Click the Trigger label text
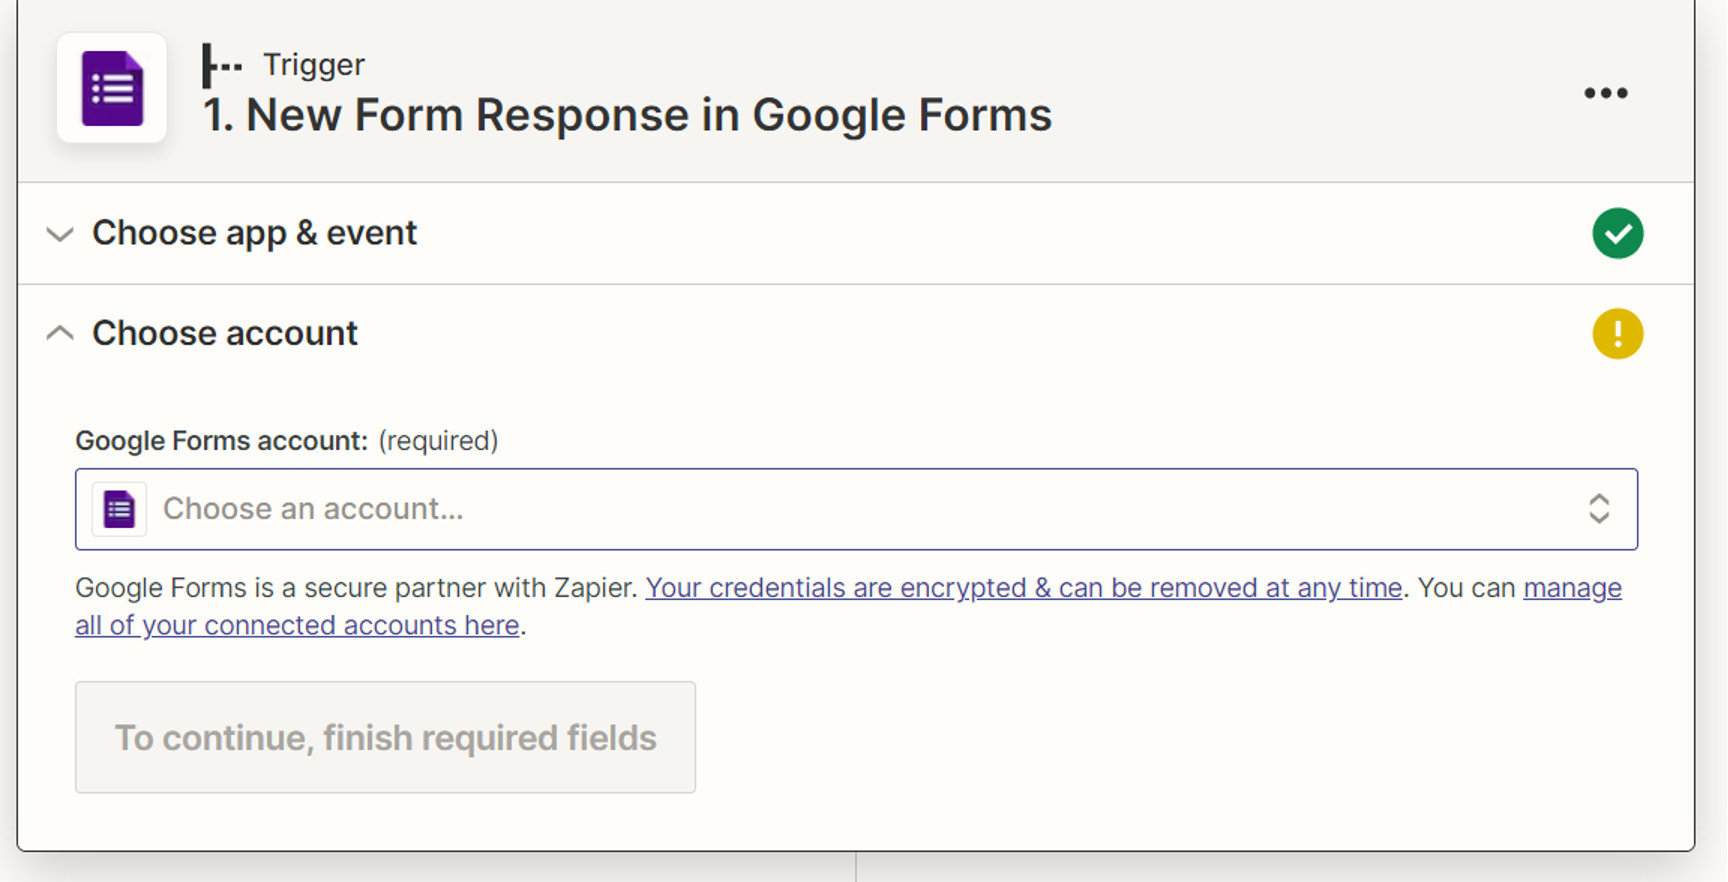The width and height of the screenshot is (1728, 882). click(314, 65)
